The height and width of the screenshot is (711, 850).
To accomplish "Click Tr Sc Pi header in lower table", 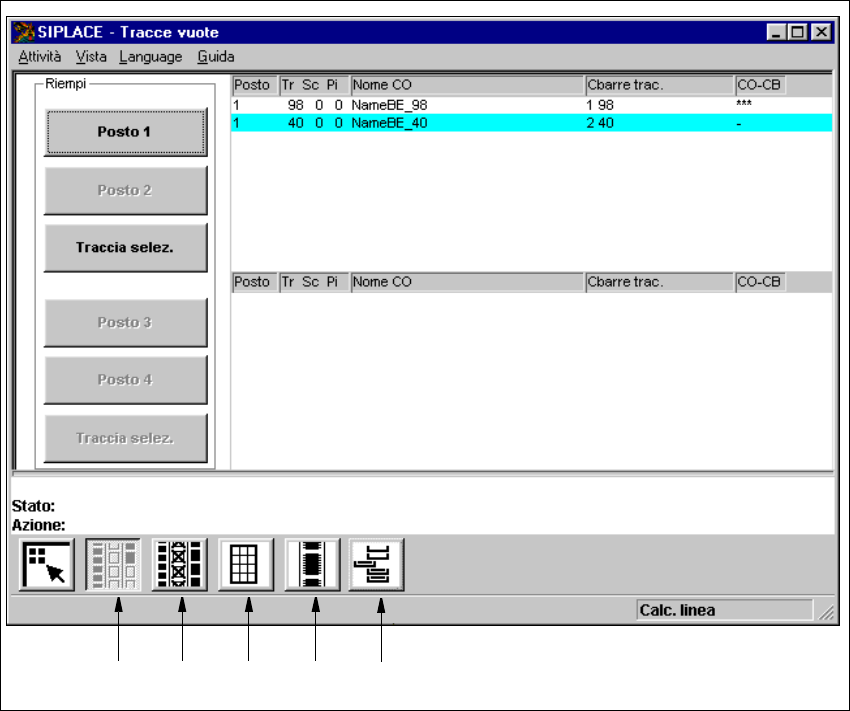I will (314, 282).
